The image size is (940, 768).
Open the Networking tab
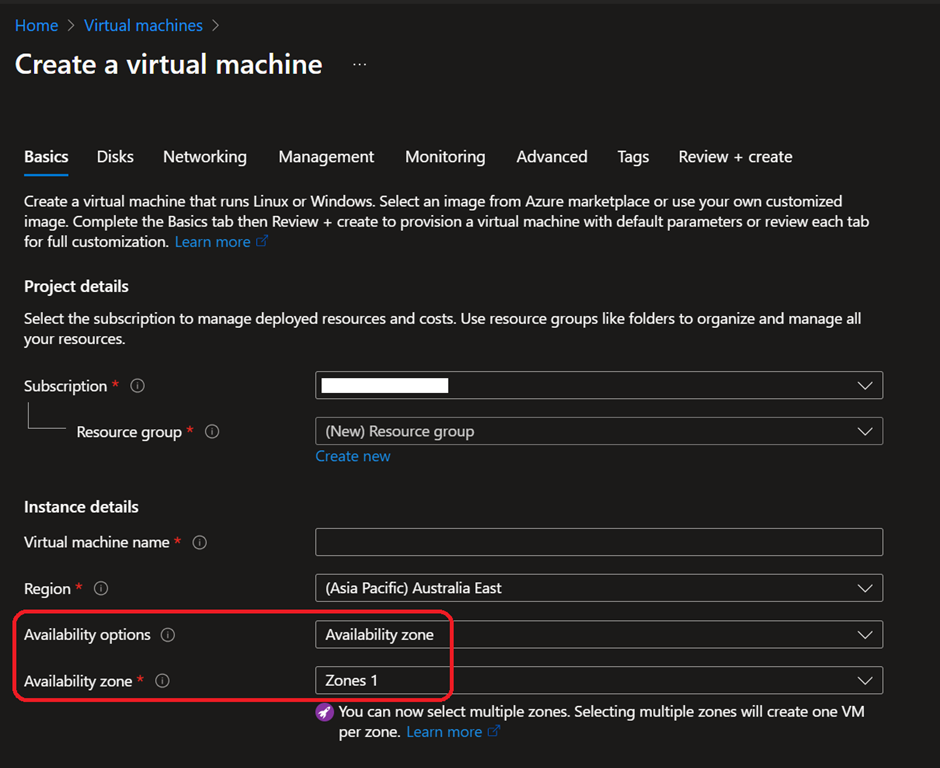tap(205, 157)
